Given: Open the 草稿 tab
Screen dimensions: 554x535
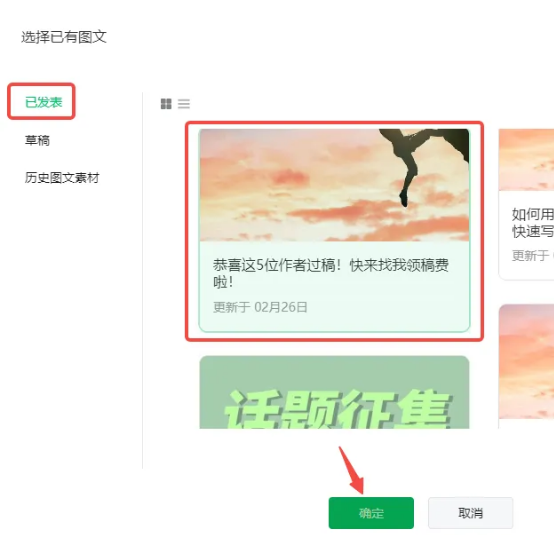Looking at the screenshot, I should tap(37, 140).
